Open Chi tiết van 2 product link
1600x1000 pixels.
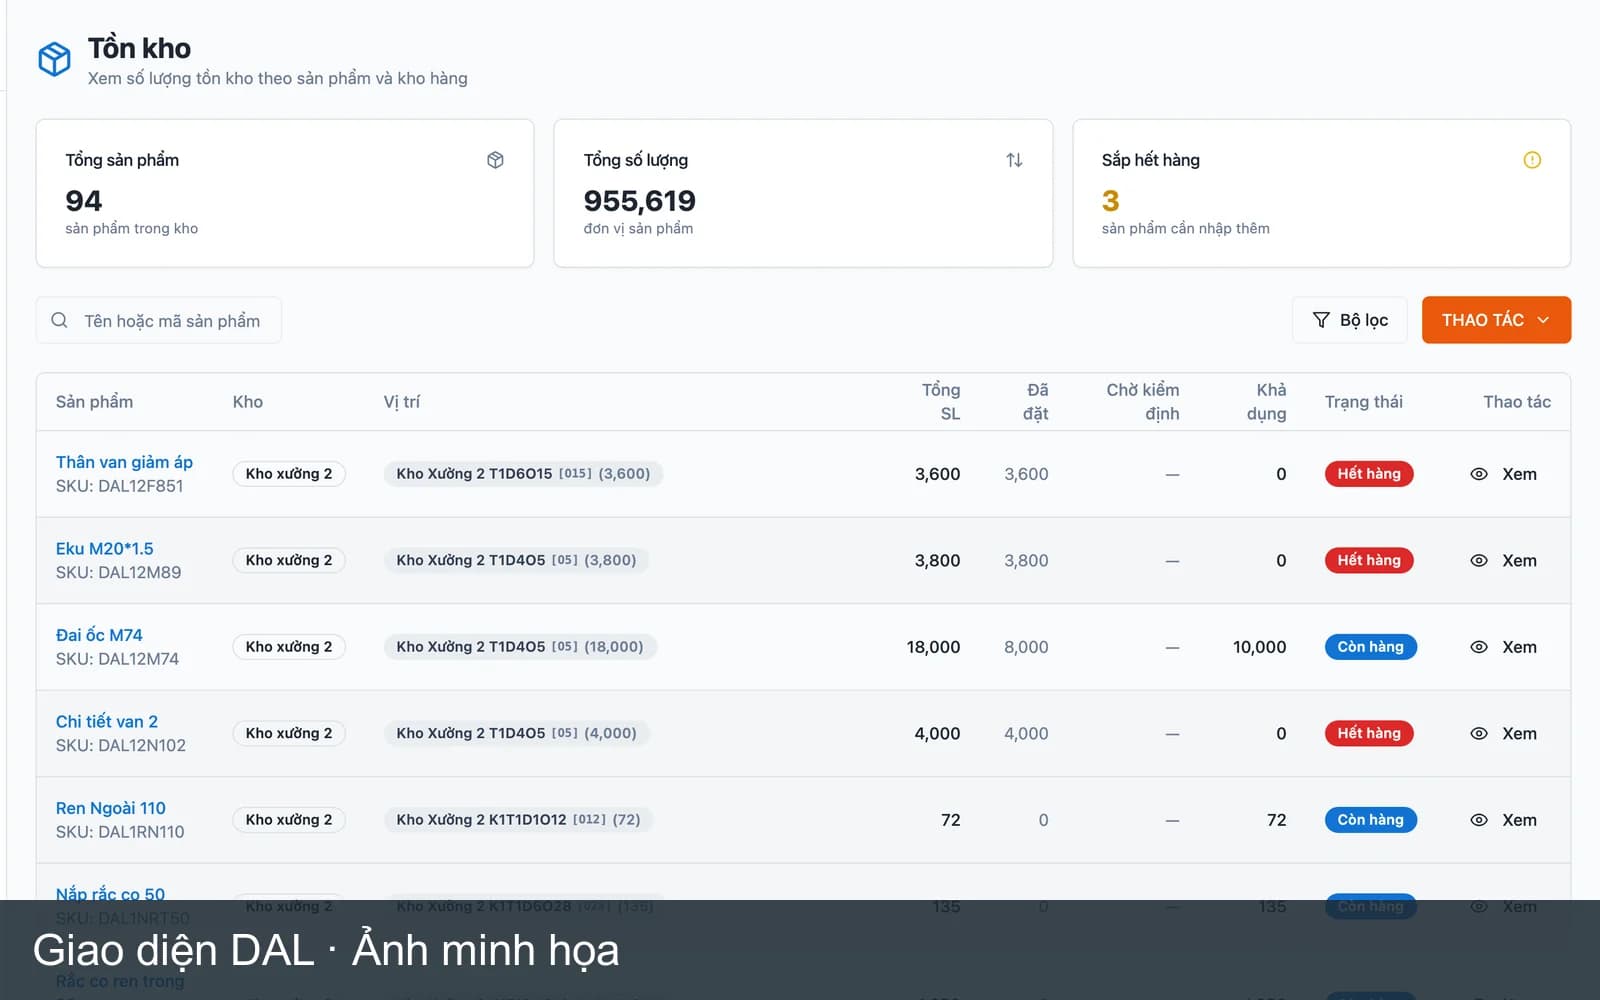107,722
